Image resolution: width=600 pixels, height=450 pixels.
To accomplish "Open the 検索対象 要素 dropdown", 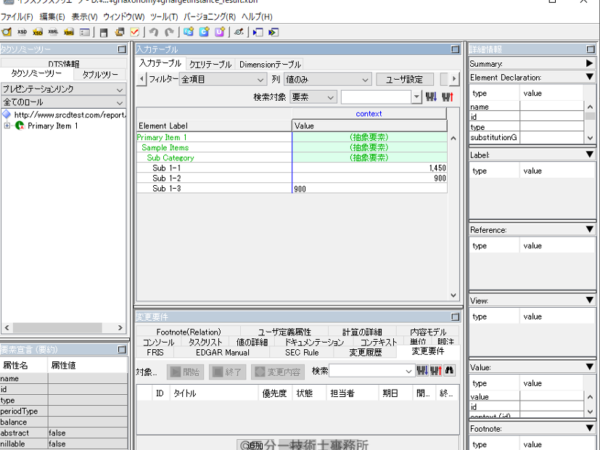I will coord(313,97).
